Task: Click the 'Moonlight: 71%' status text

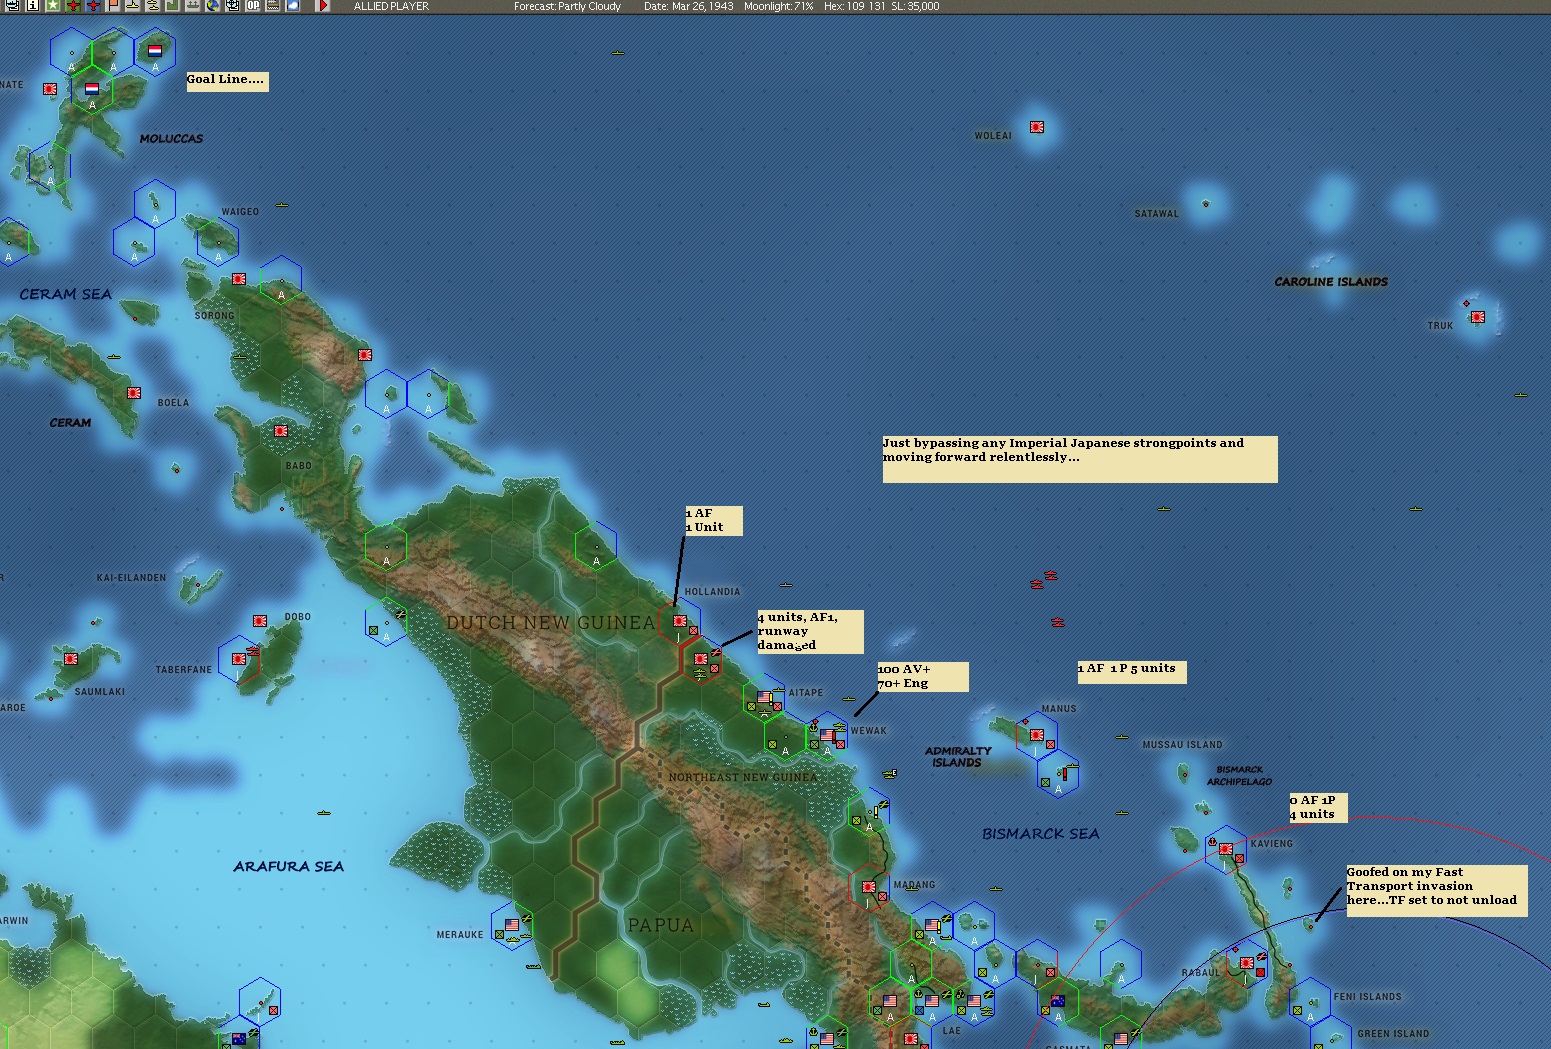Action: (778, 6)
